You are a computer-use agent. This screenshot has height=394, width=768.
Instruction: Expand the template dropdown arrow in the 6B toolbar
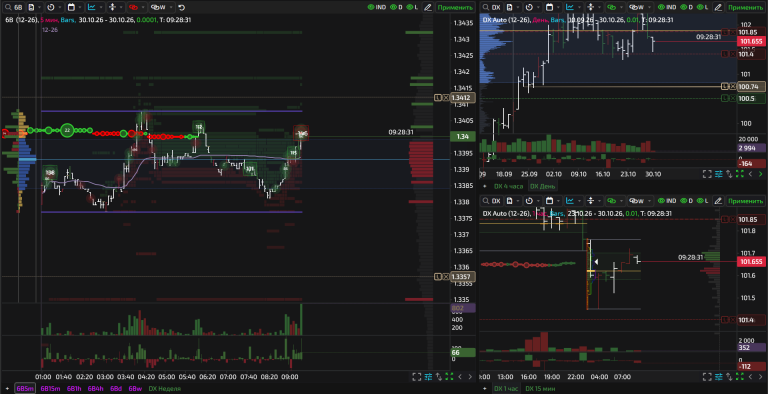click(x=39, y=7)
